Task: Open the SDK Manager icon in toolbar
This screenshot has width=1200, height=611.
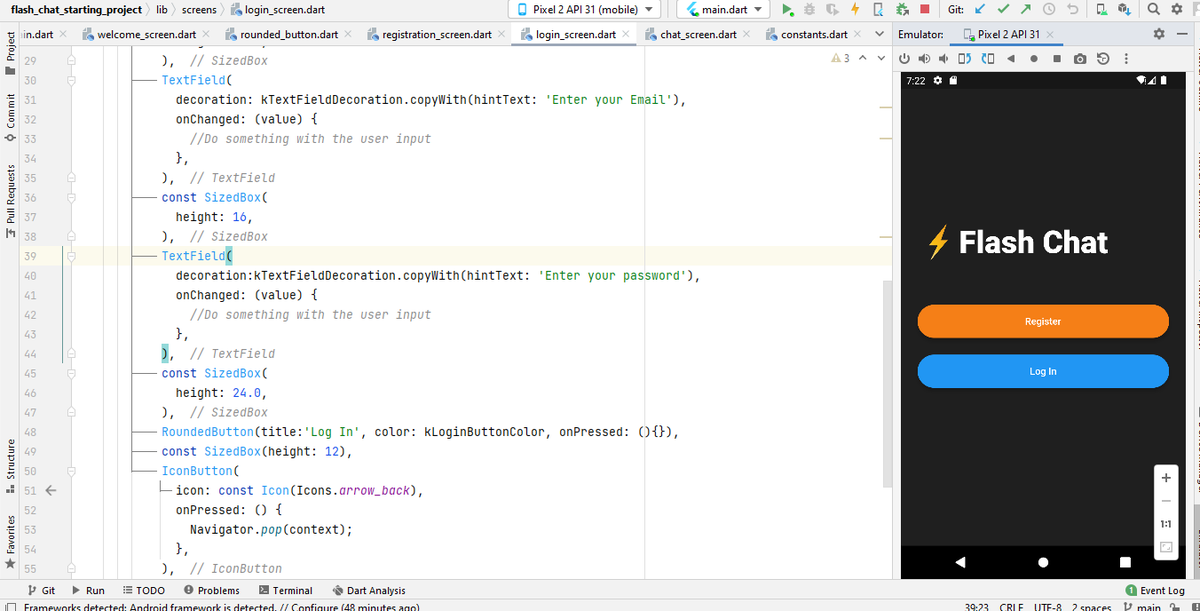Action: (x=1125, y=10)
